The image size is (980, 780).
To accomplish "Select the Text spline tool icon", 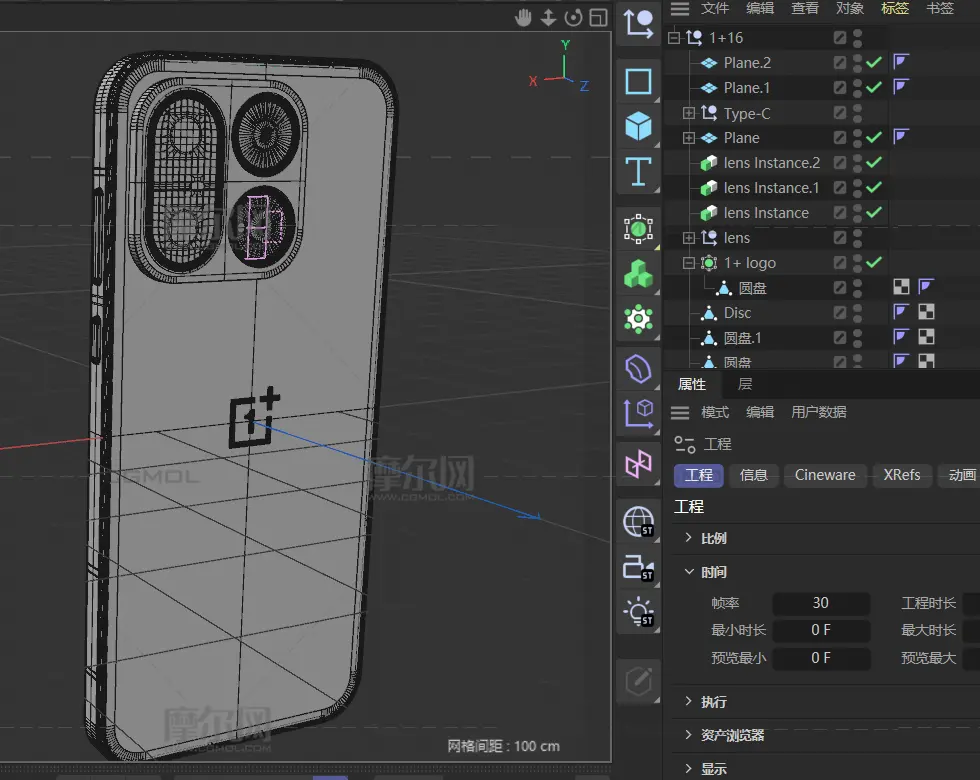I will coord(638,171).
